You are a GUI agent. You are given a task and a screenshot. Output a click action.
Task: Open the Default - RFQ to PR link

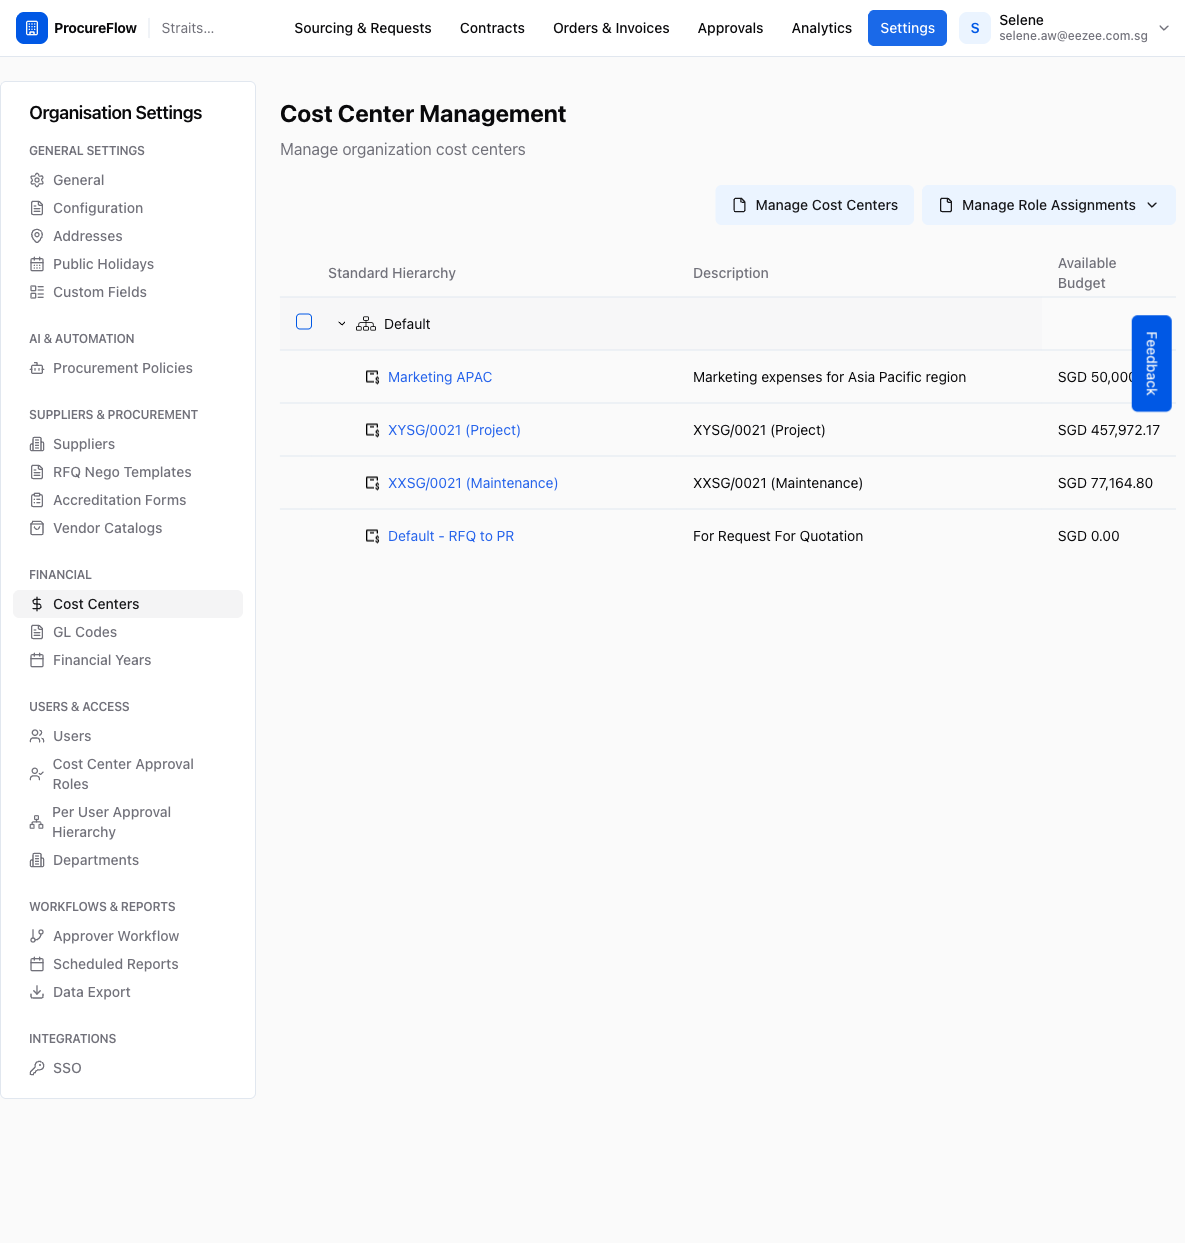coord(451,536)
